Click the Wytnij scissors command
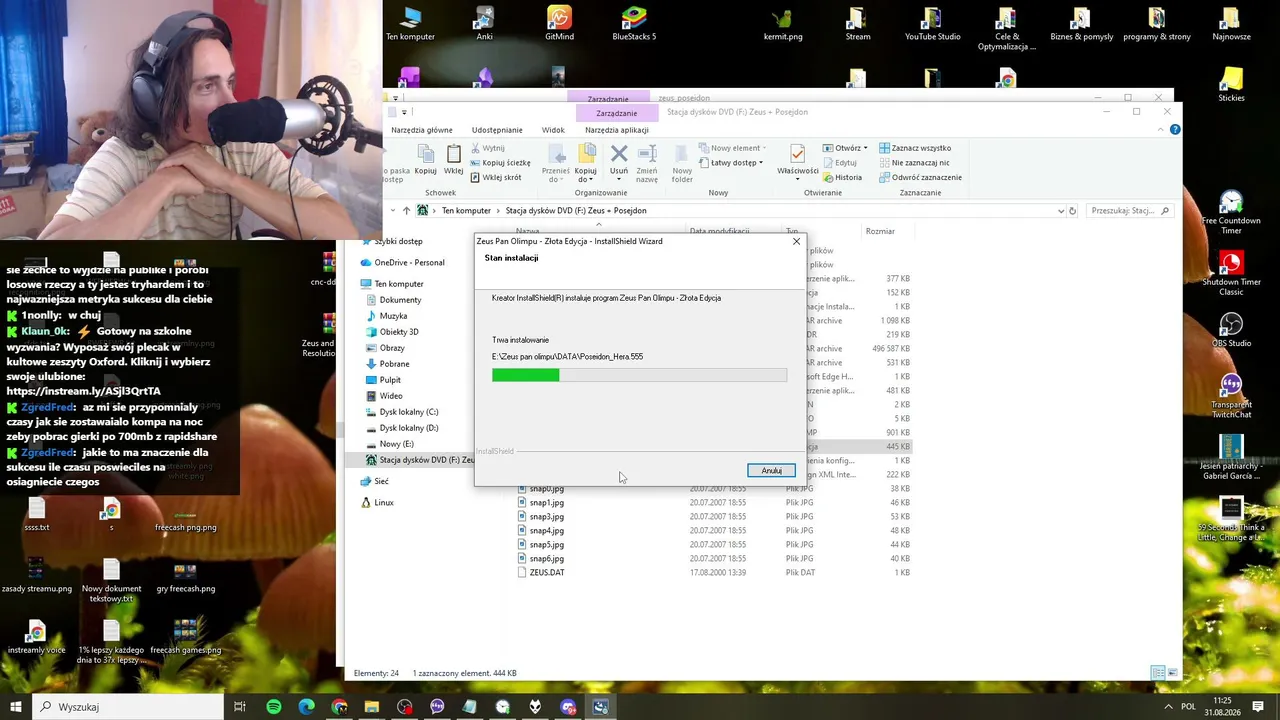Viewport: 1280px width, 720px height. (x=486, y=148)
